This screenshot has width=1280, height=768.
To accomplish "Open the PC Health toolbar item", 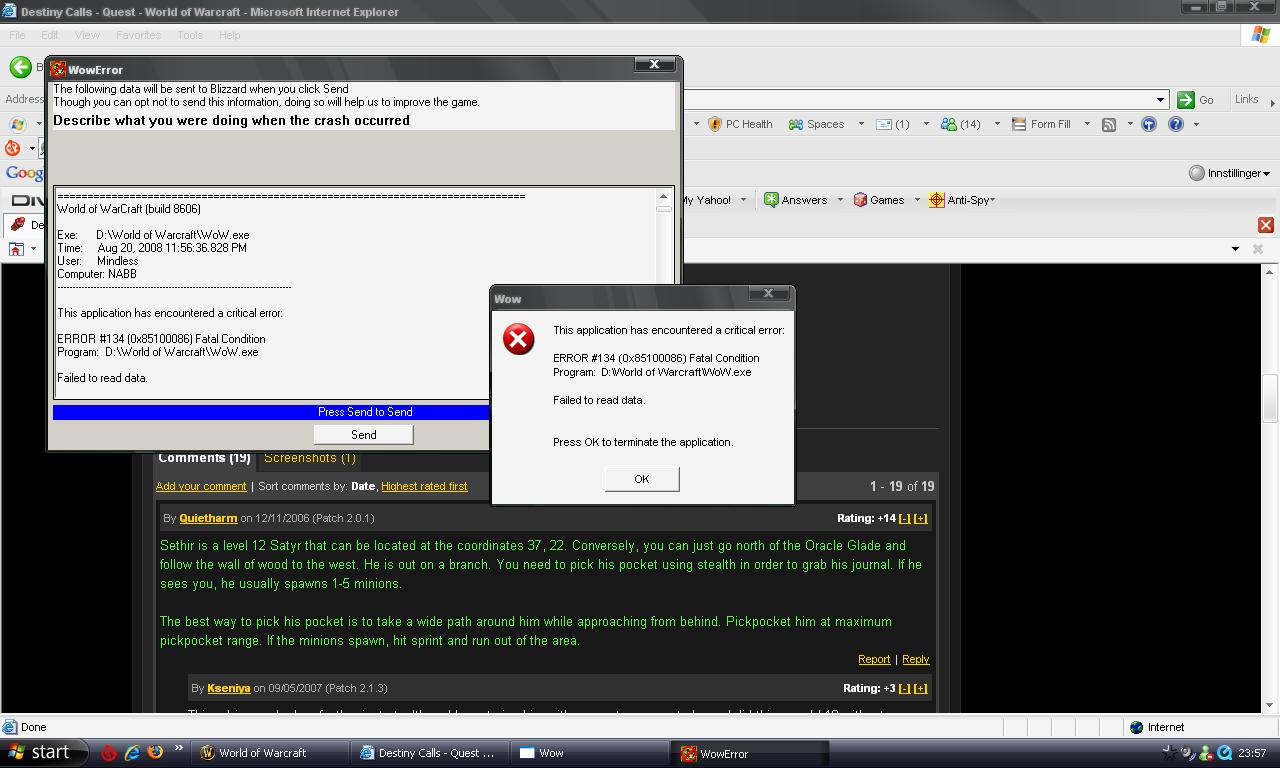I will [x=740, y=124].
